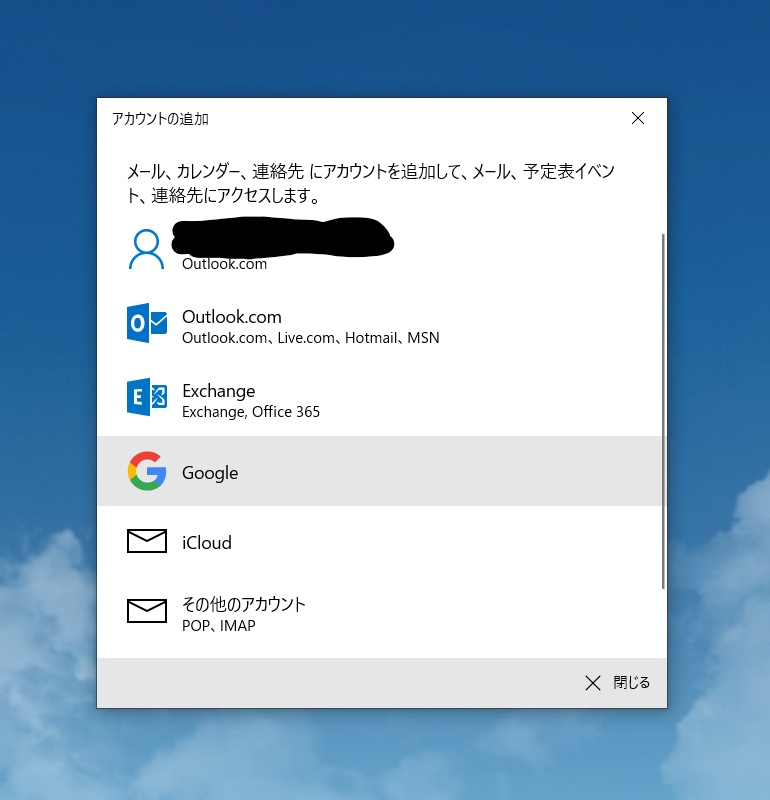Viewport: 770px width, 800px height.
Task: Close the dialog with top-right X
Action: click(638, 118)
